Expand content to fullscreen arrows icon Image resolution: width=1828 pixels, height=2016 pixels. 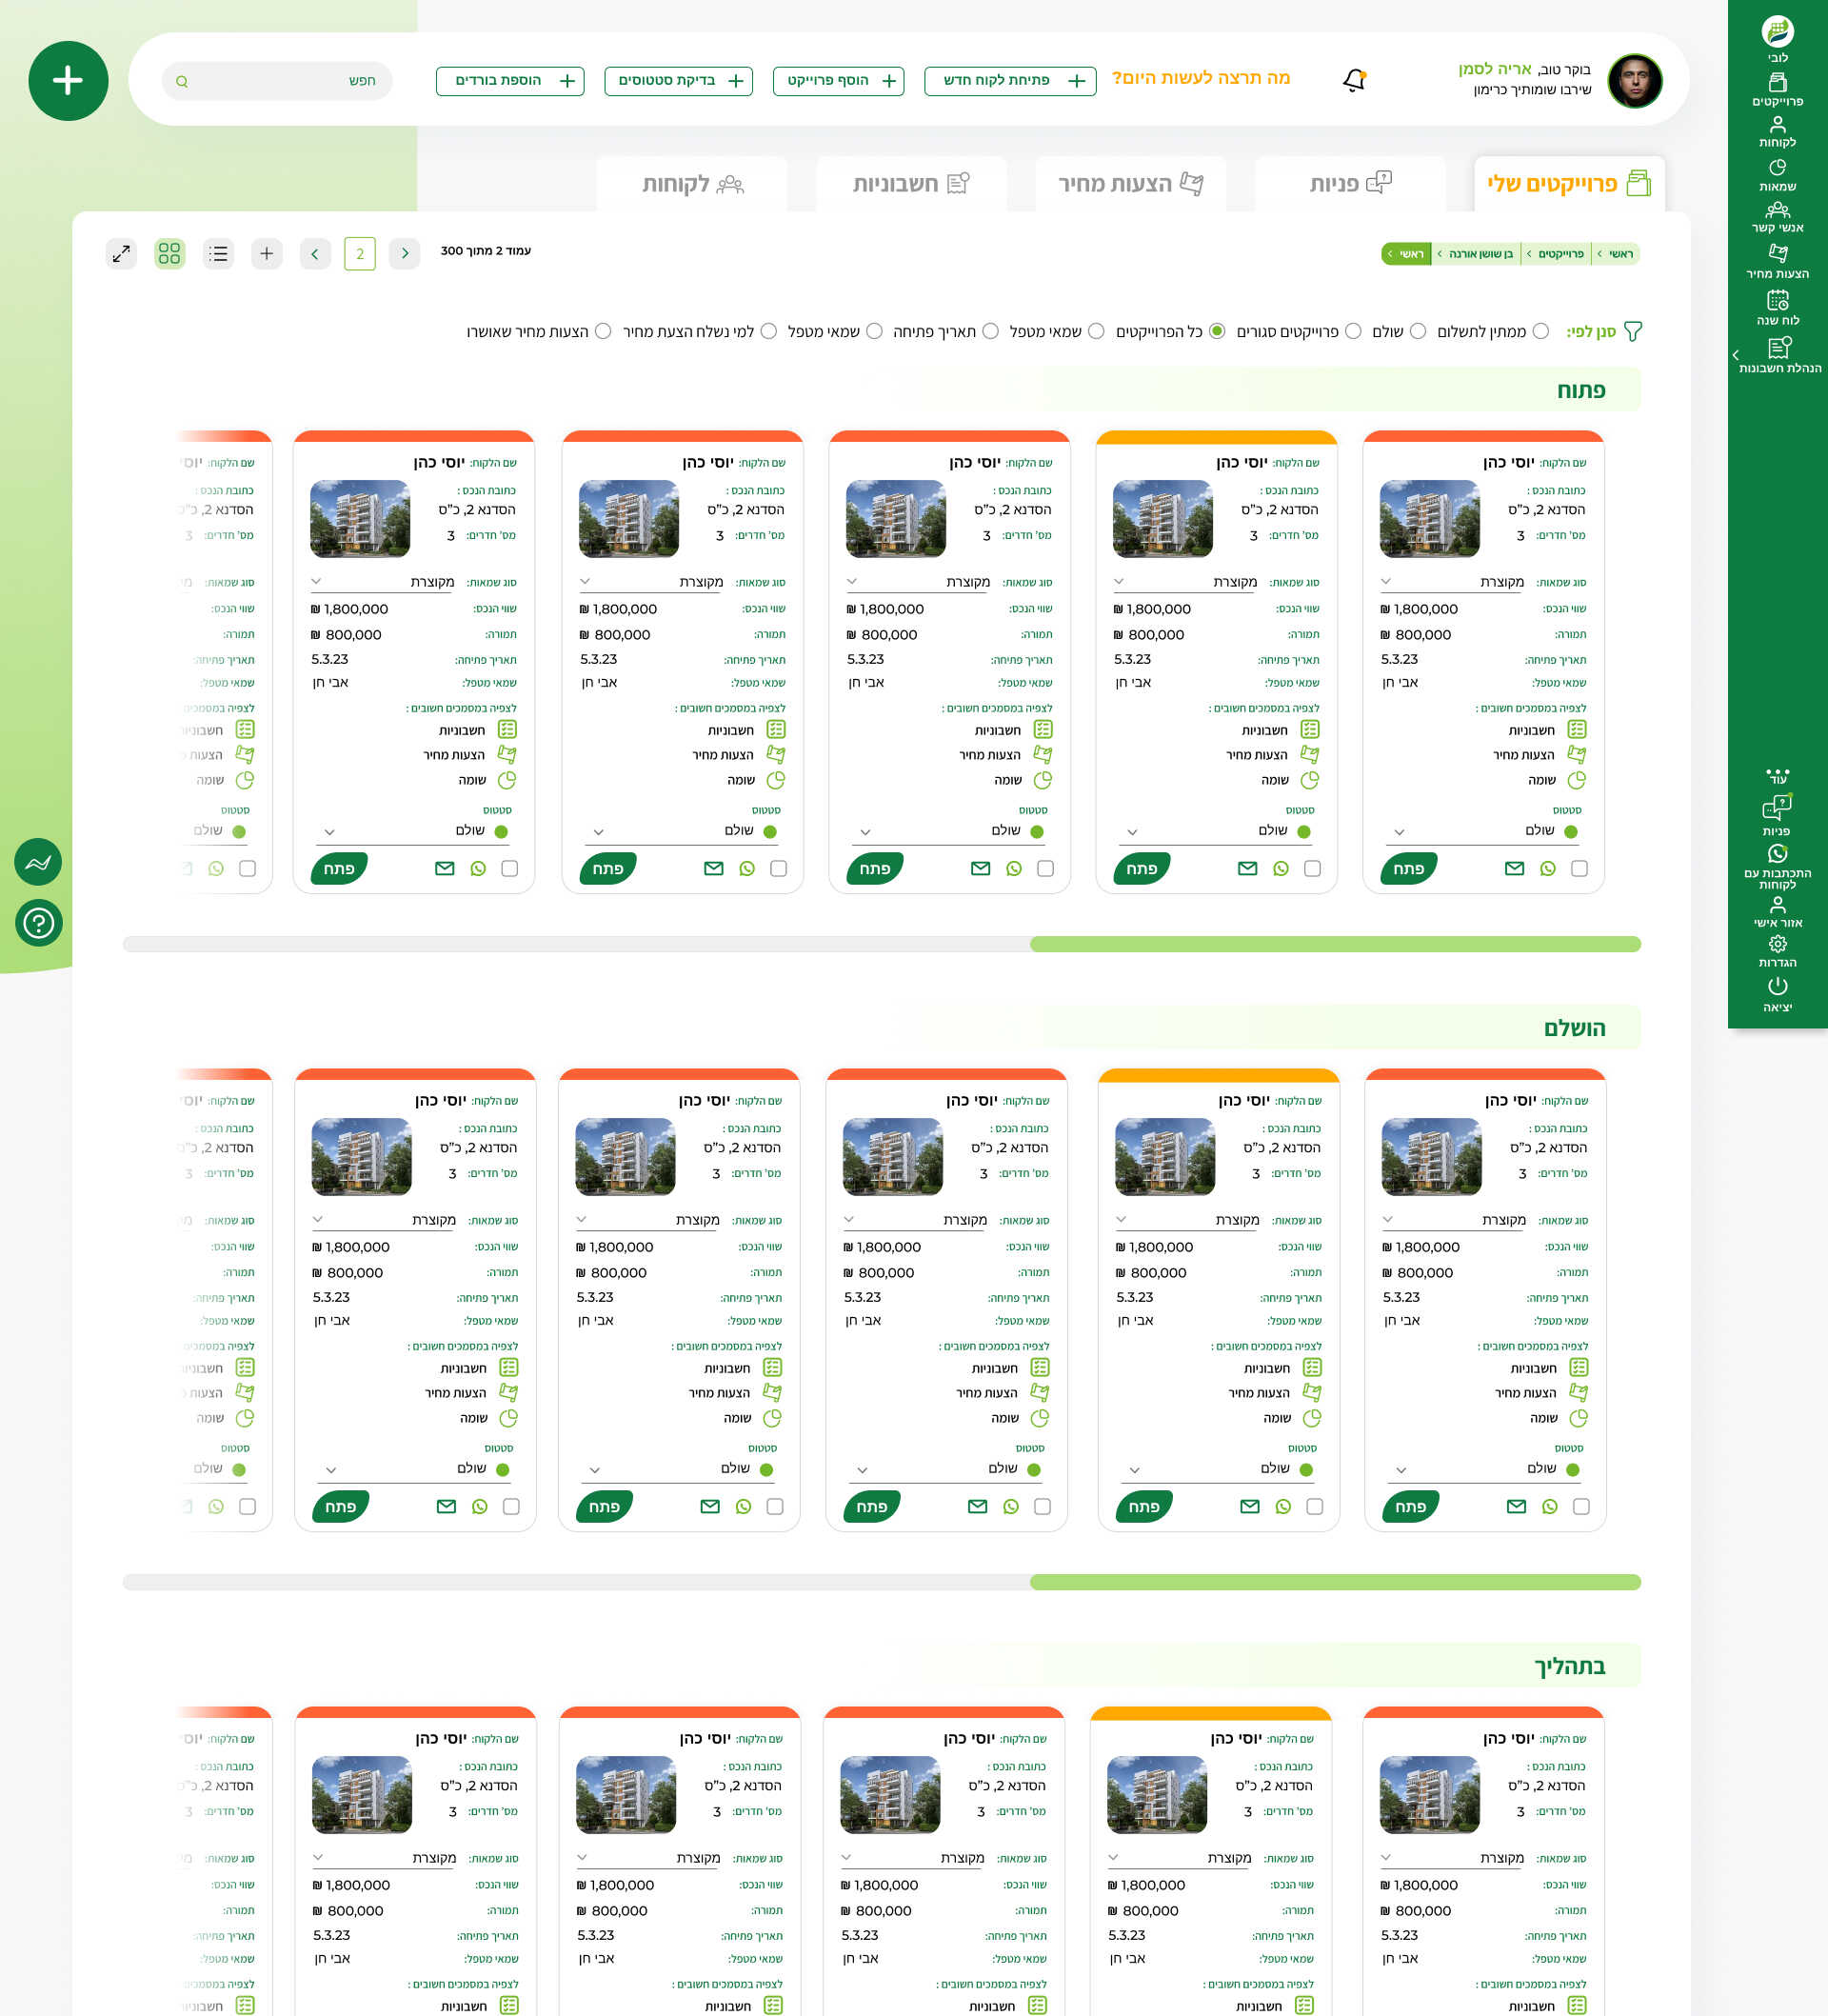point(121,253)
